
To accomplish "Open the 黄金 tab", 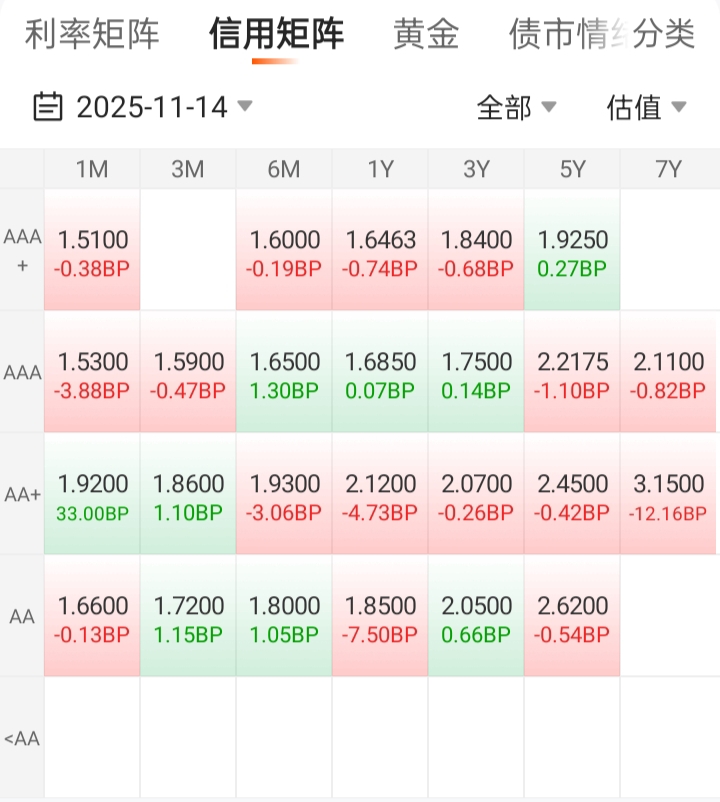I will (426, 34).
